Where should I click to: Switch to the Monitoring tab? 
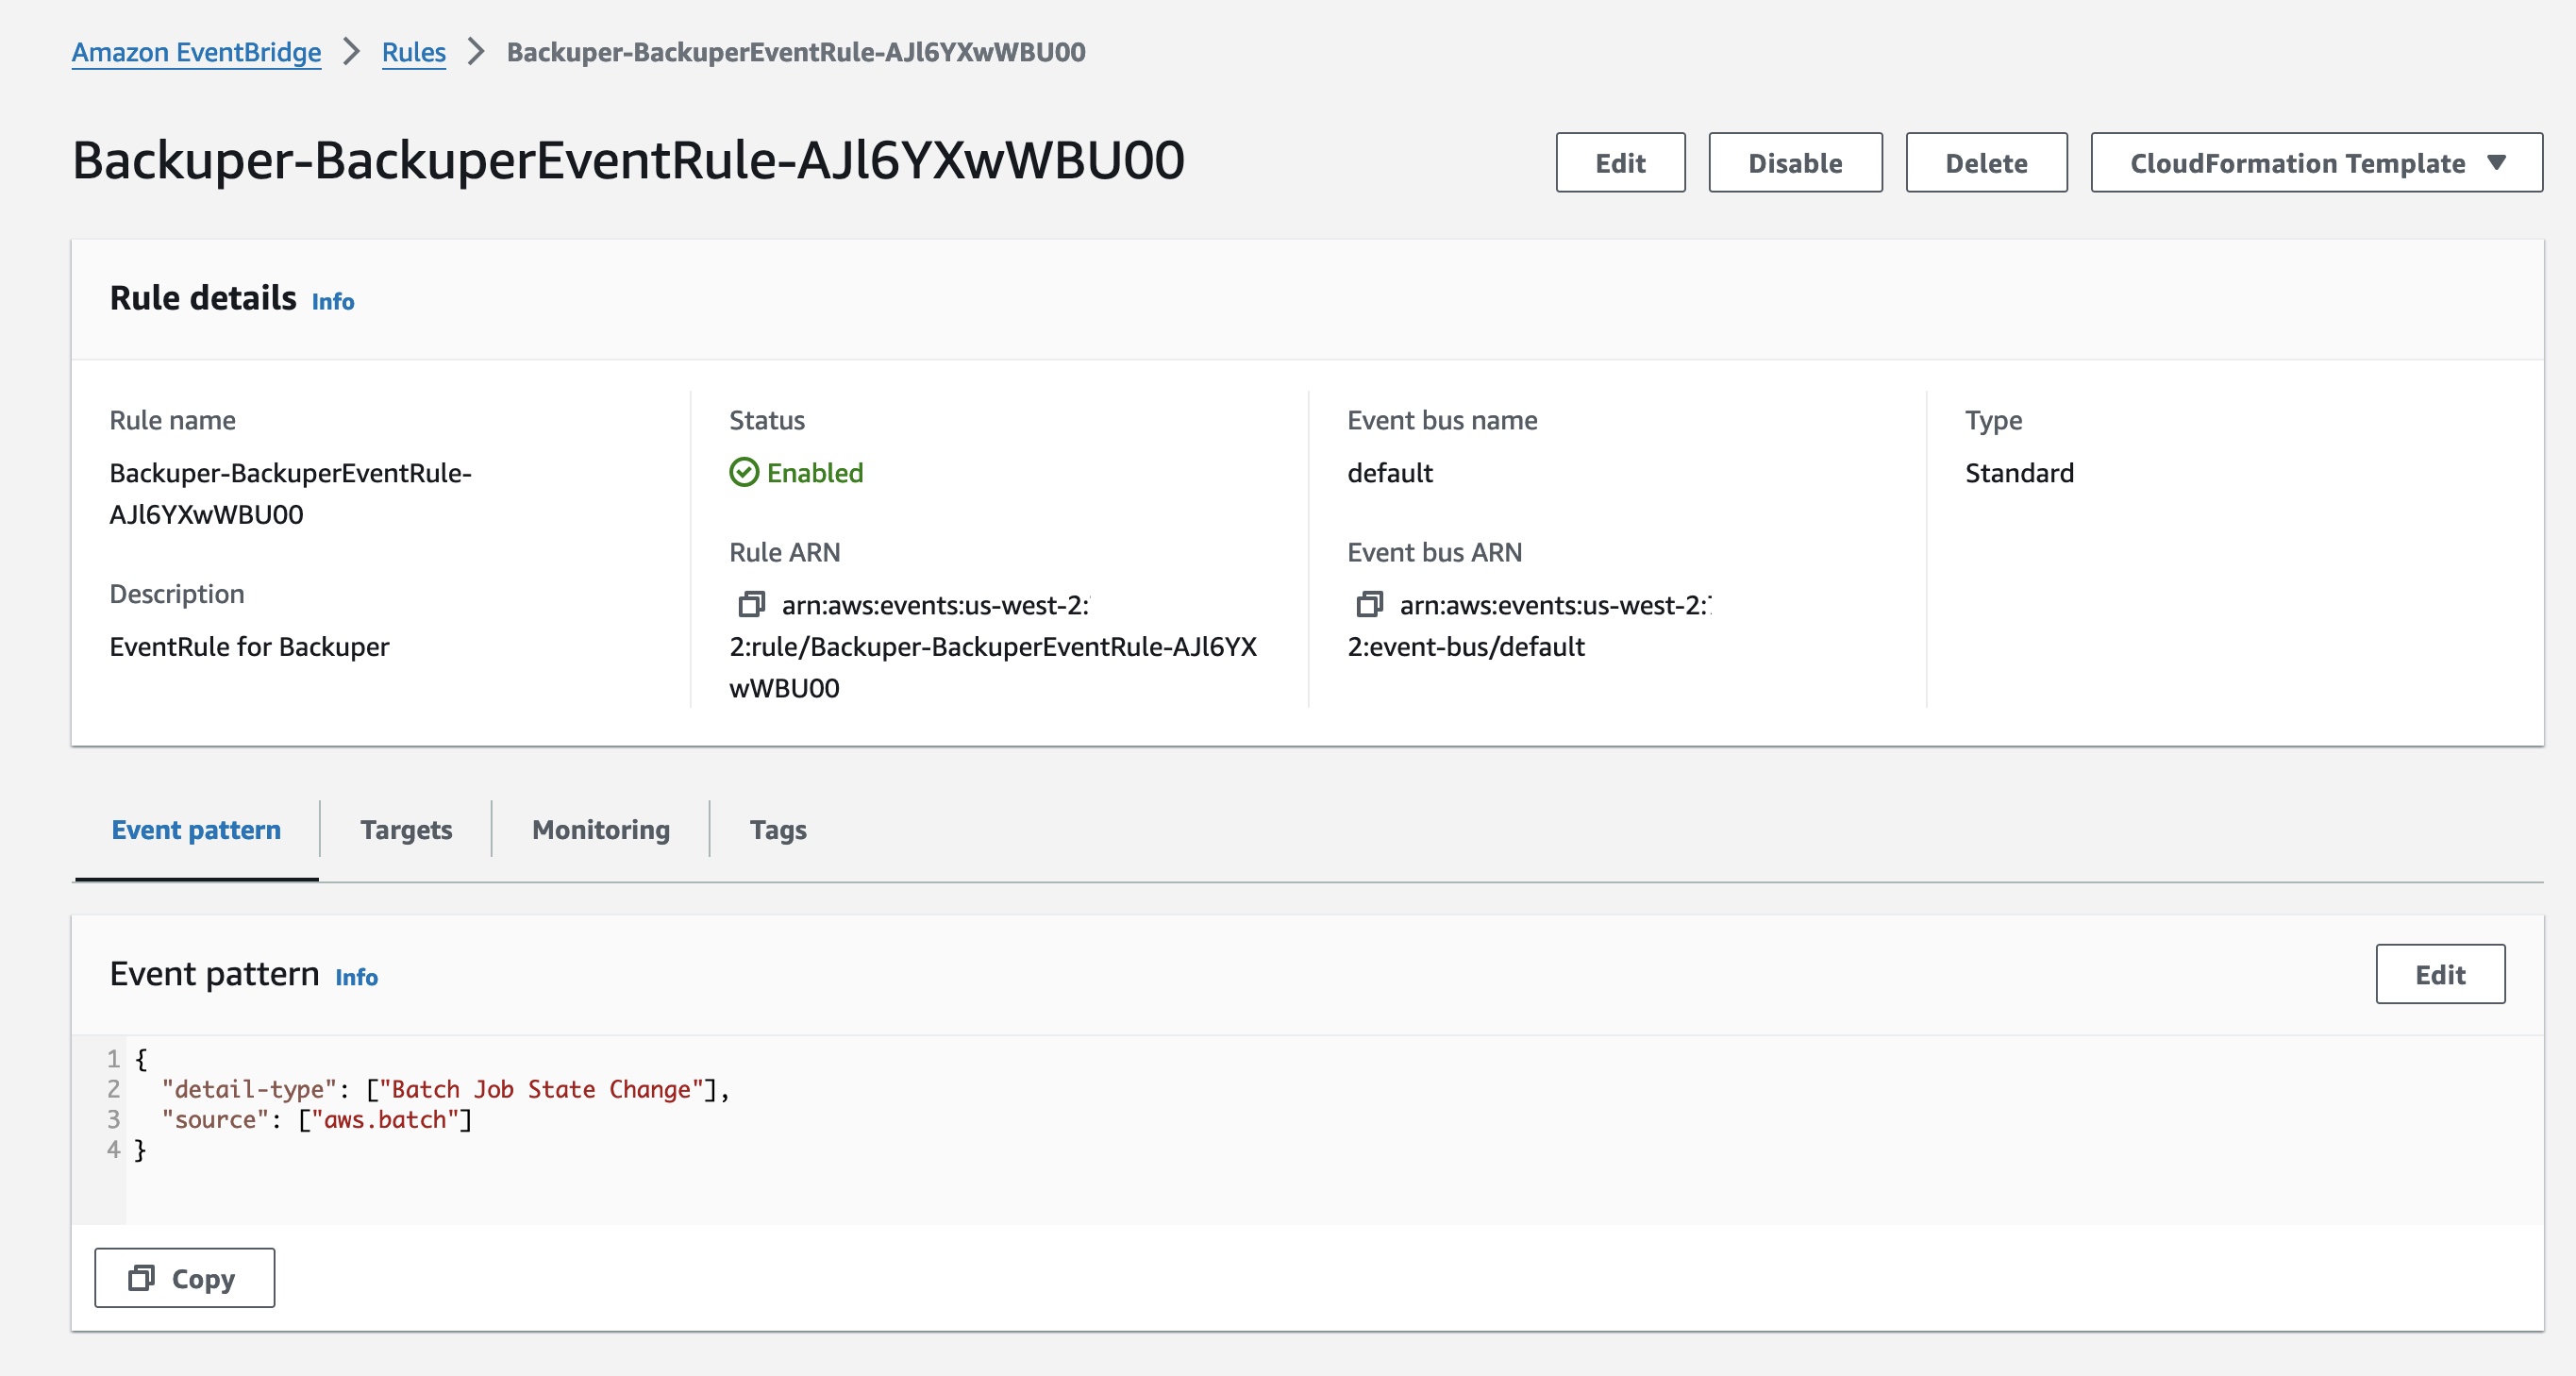pyautogui.click(x=601, y=830)
